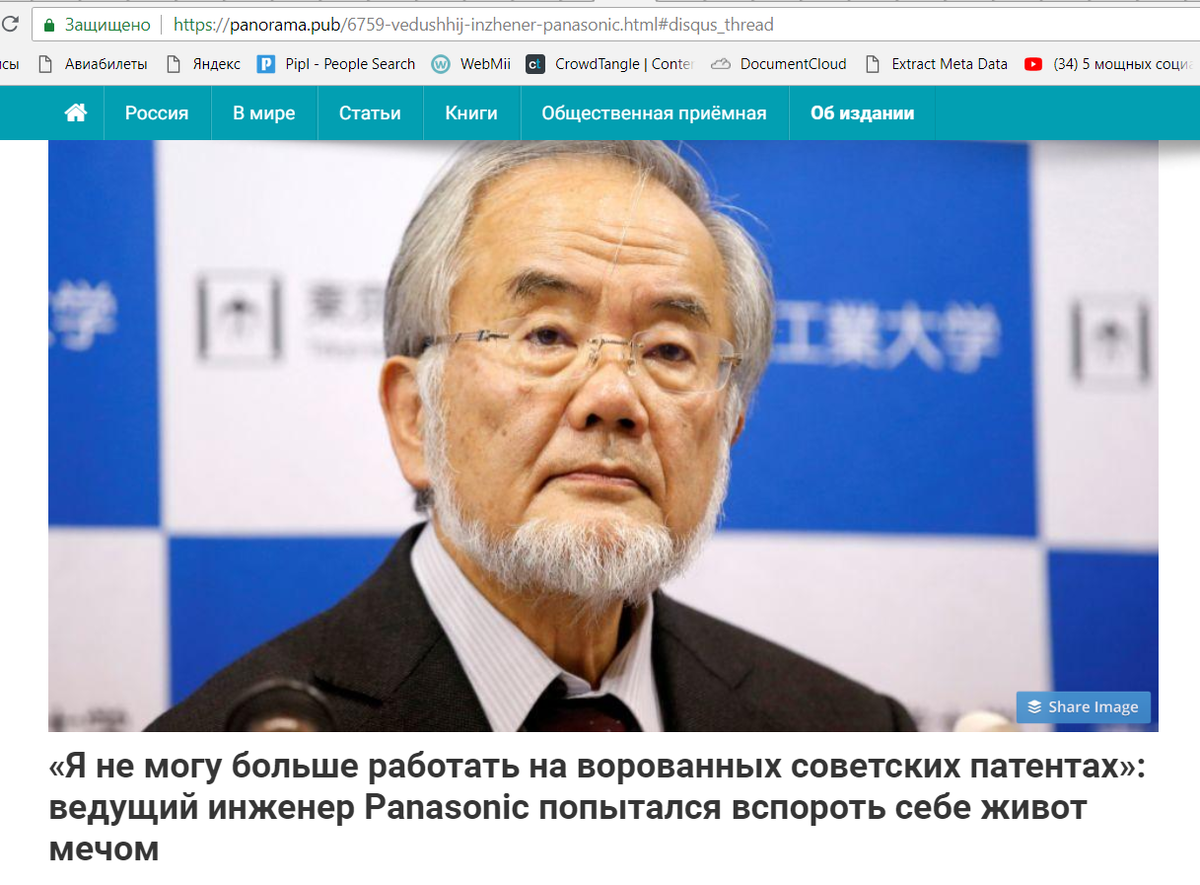Click the Share Image layers icon

tap(1035, 707)
